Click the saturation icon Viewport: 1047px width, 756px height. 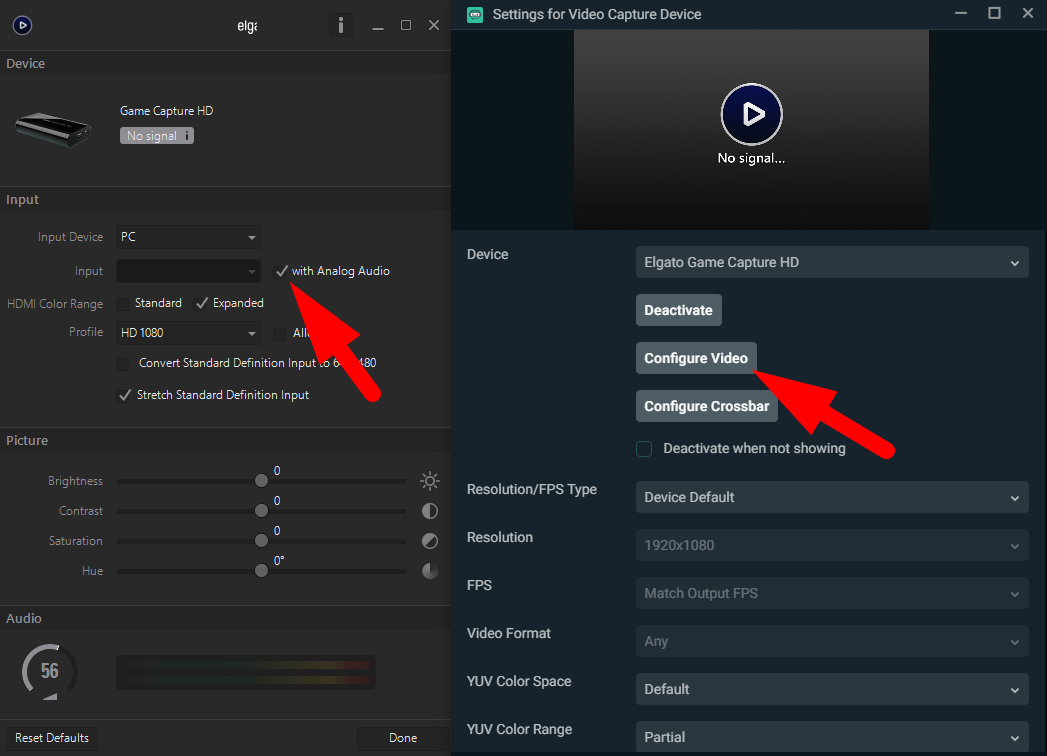430,541
